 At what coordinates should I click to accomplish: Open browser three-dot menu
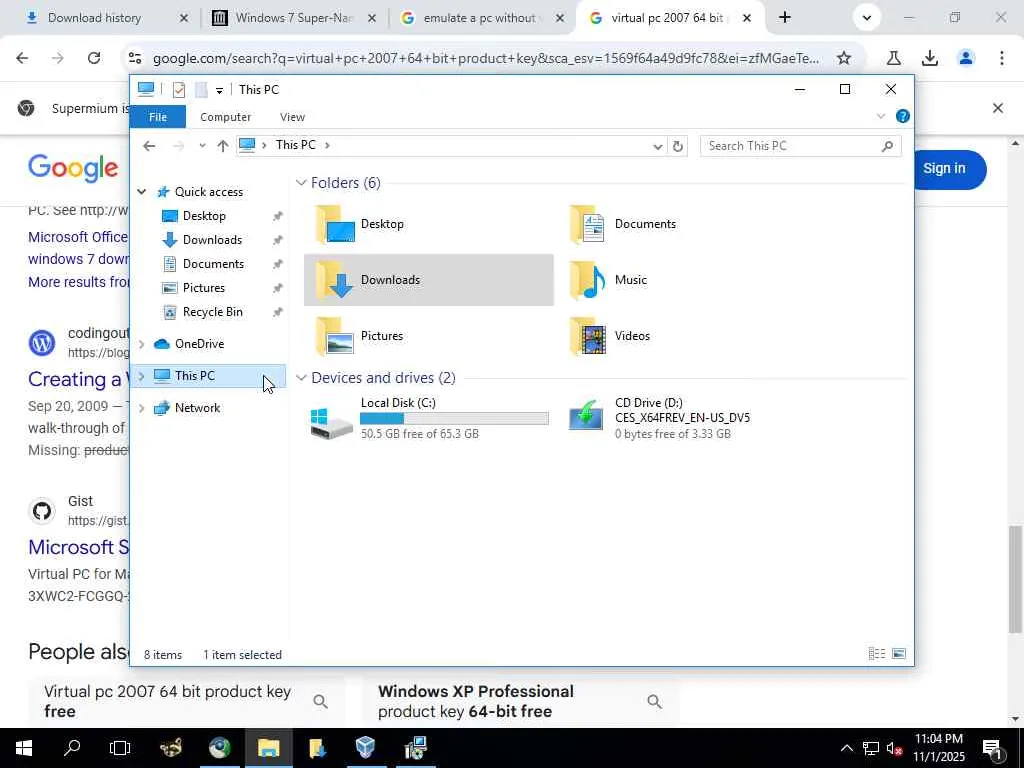pyautogui.click(x=1001, y=58)
